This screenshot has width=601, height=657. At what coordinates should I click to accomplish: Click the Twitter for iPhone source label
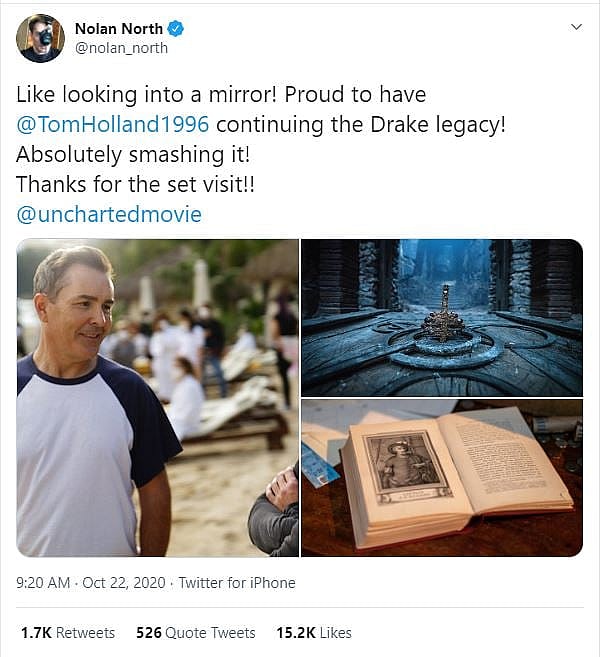coord(237,583)
